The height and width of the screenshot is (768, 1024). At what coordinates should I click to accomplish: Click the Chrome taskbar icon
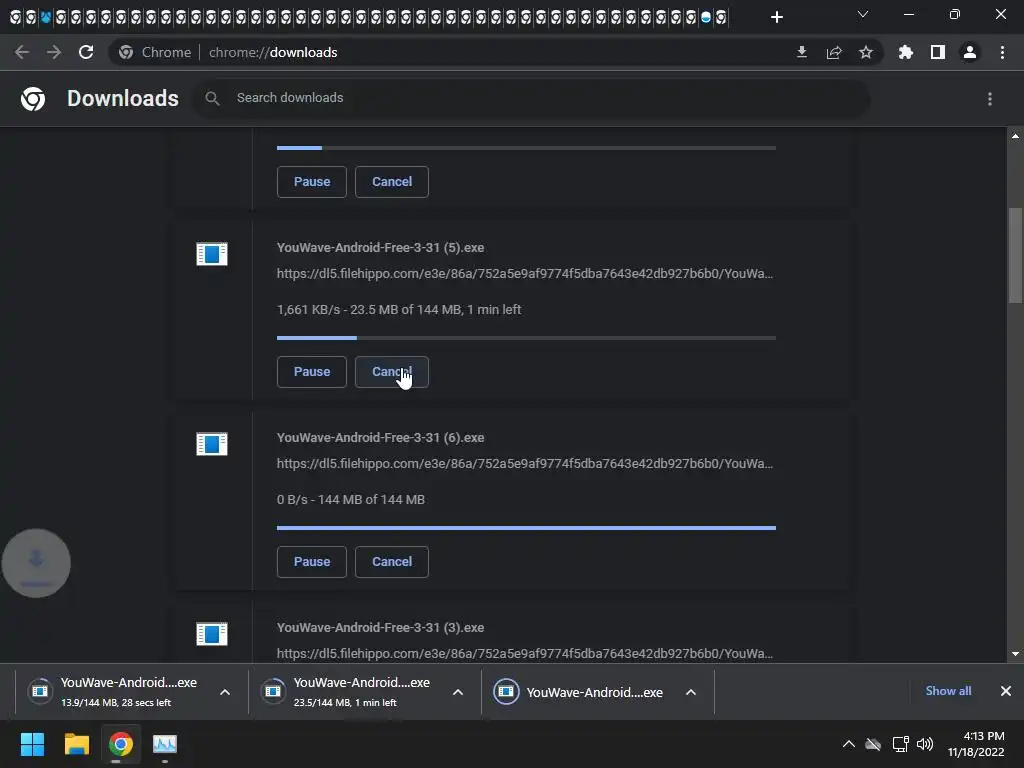point(121,744)
